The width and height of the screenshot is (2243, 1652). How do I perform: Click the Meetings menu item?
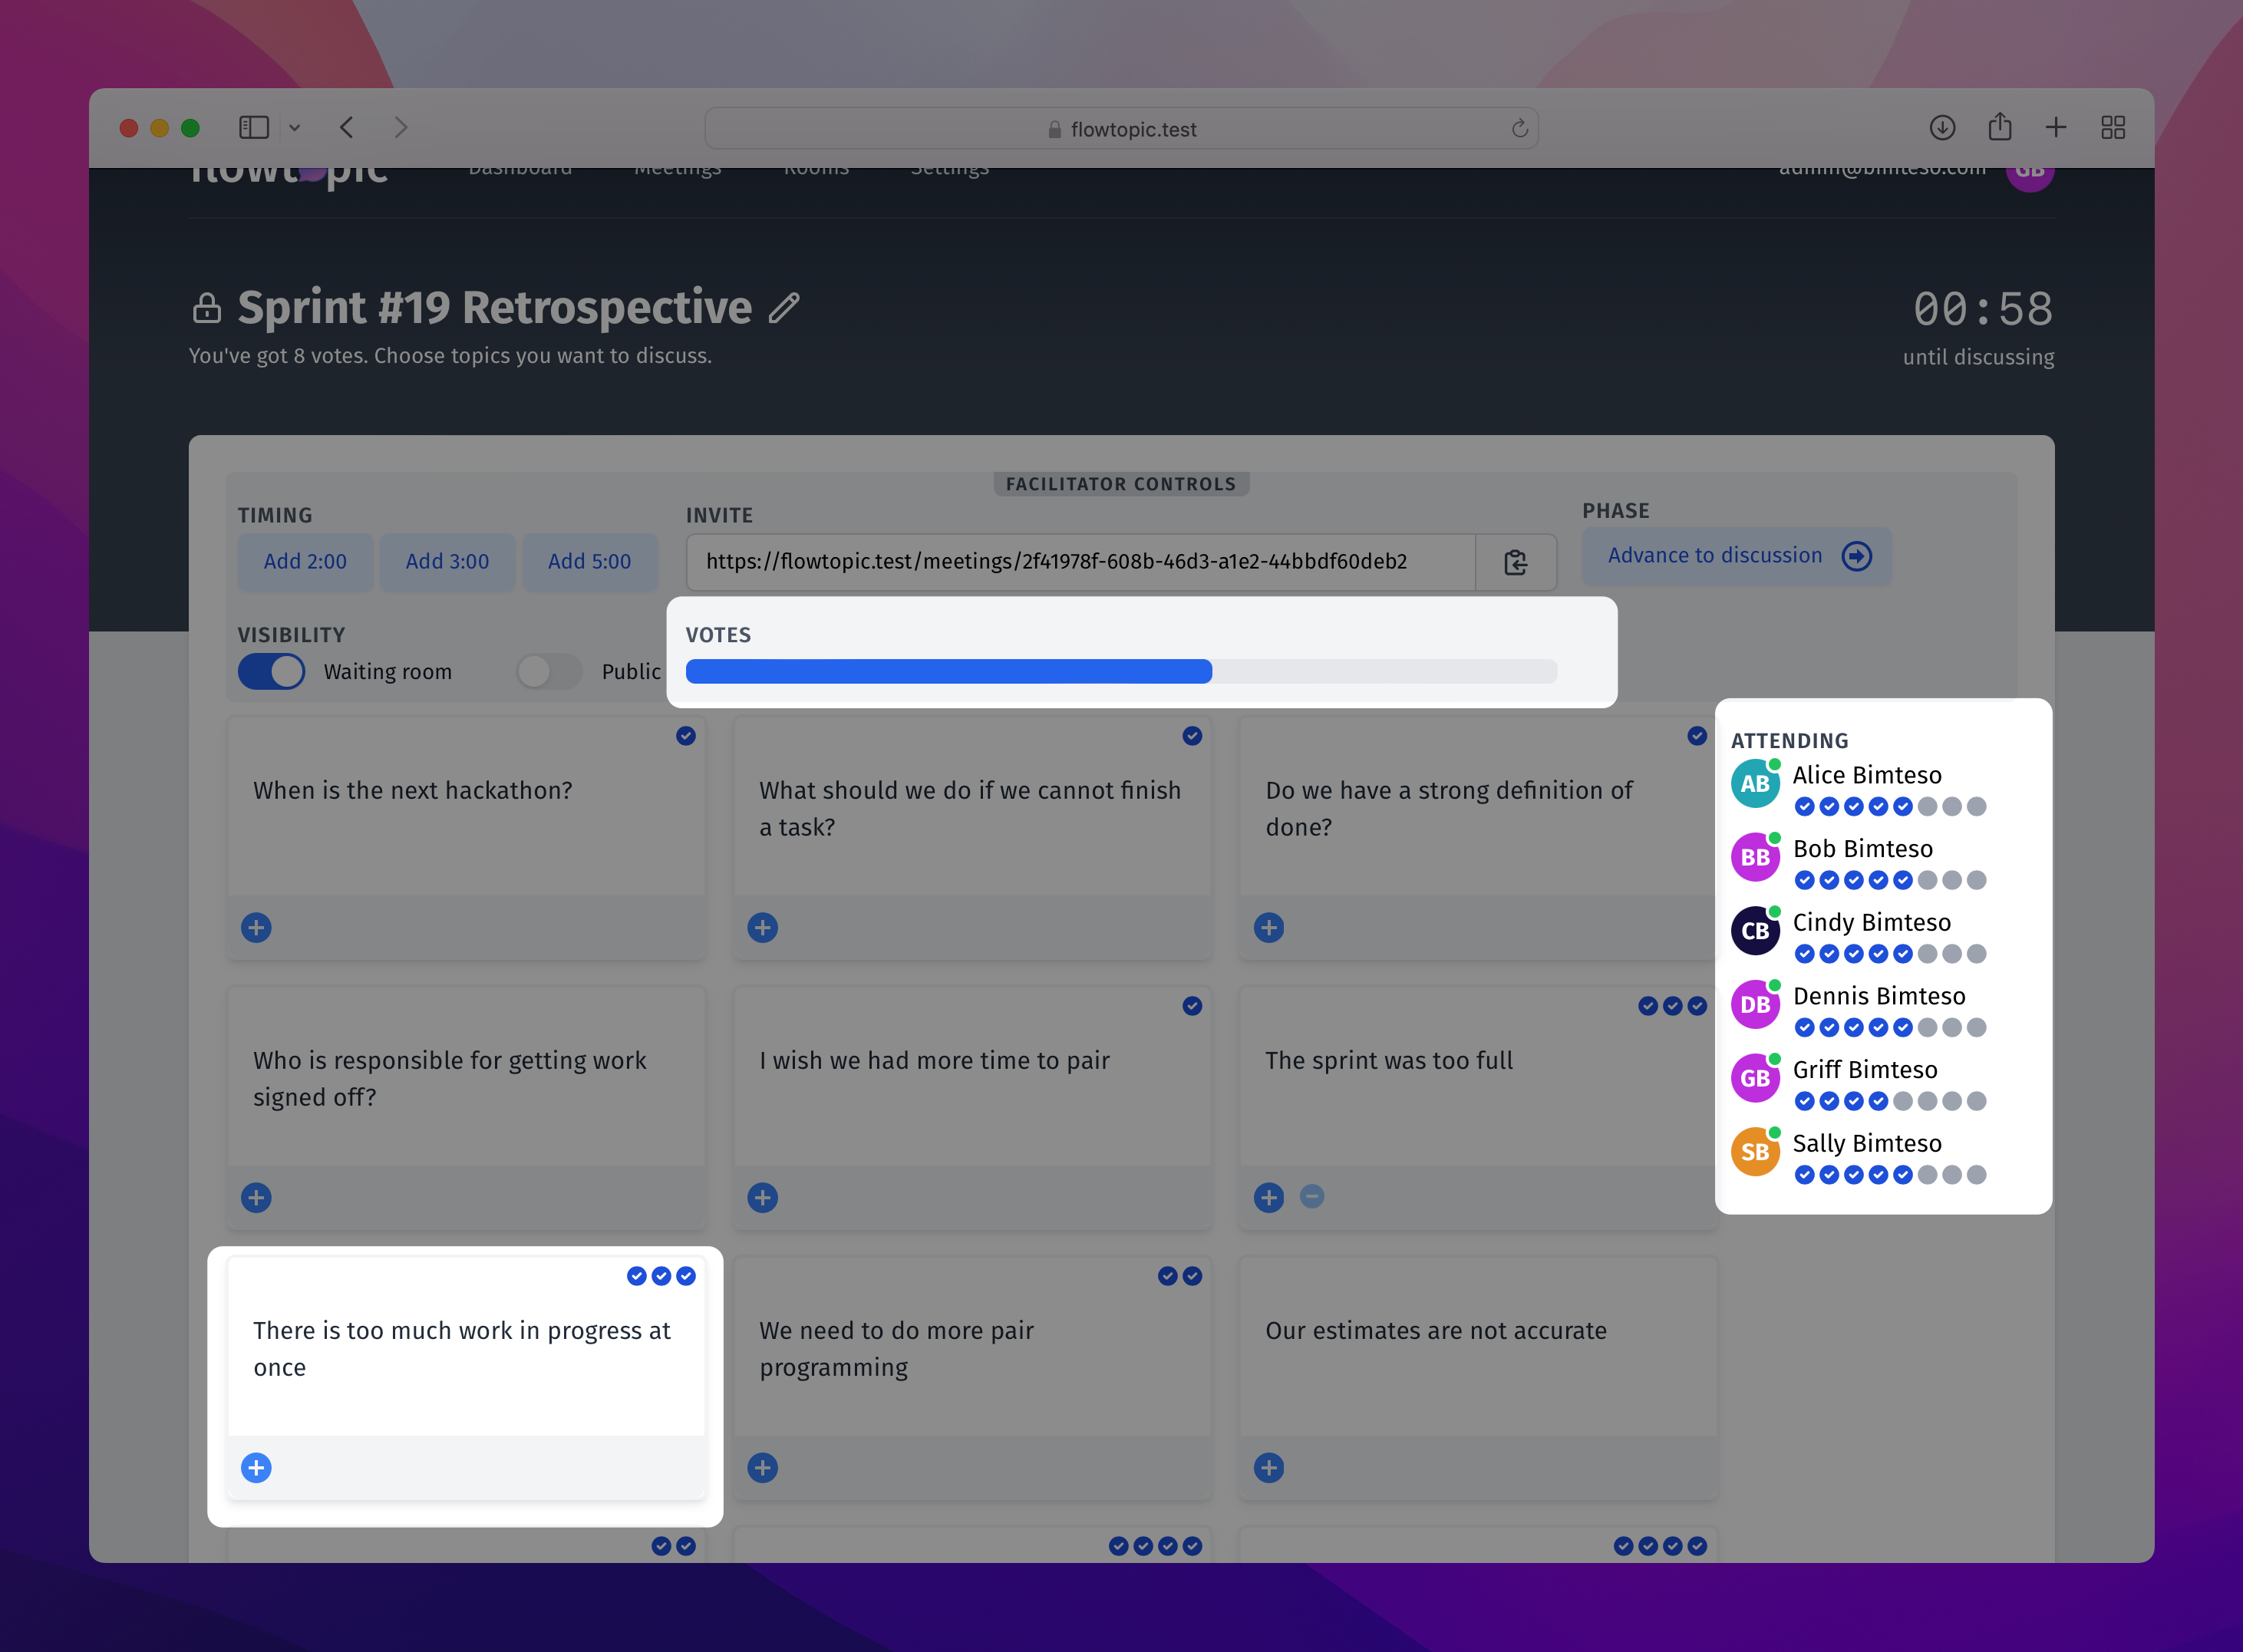click(x=678, y=169)
